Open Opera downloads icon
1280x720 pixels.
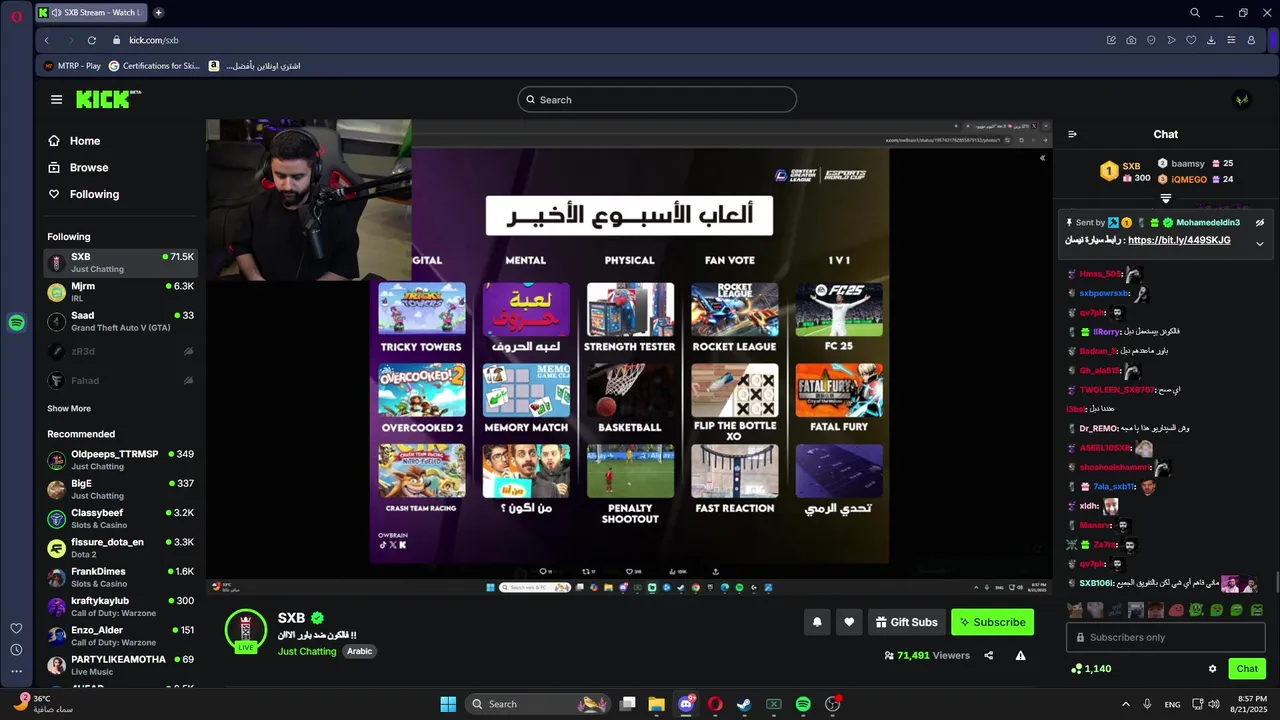click(x=1211, y=40)
